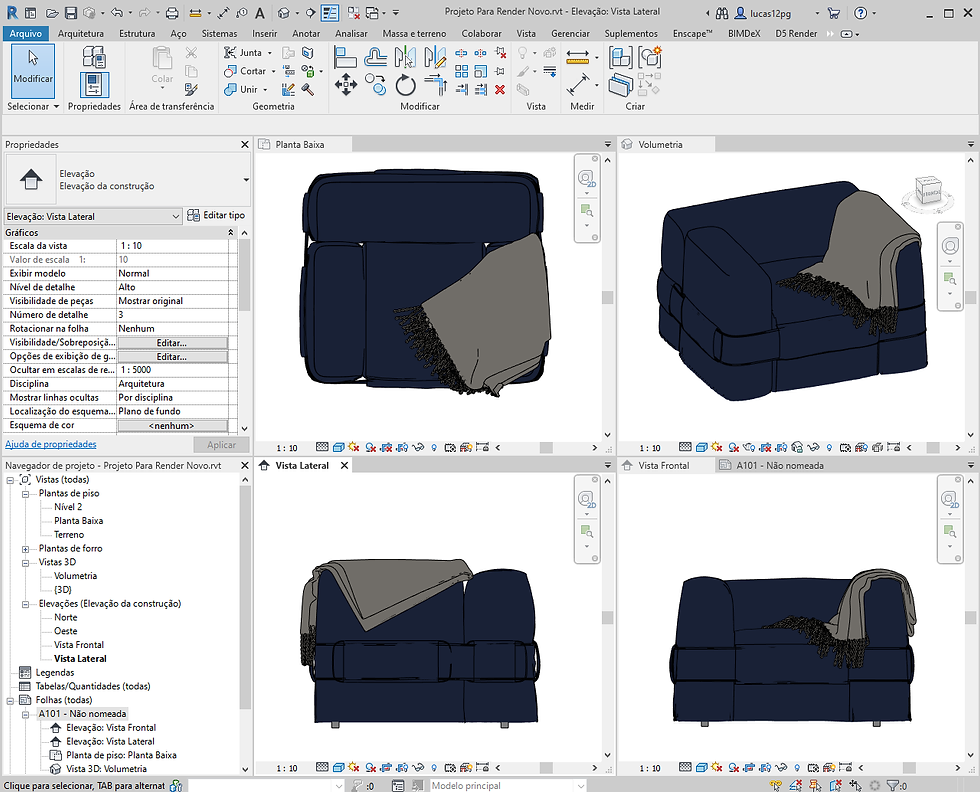Toggle temporary hide/isolate in Vista Lateral view bar
Viewport: 980px width, 792px height.
[x=418, y=768]
